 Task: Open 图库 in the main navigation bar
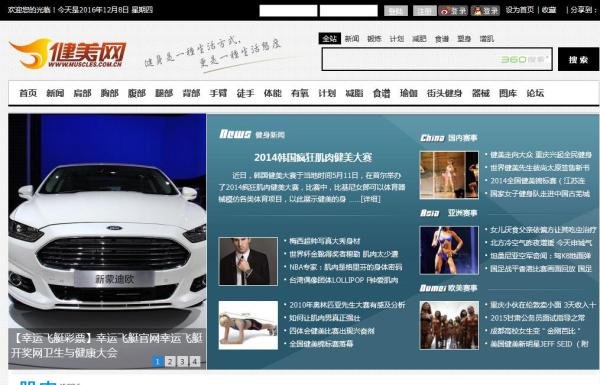coord(508,93)
